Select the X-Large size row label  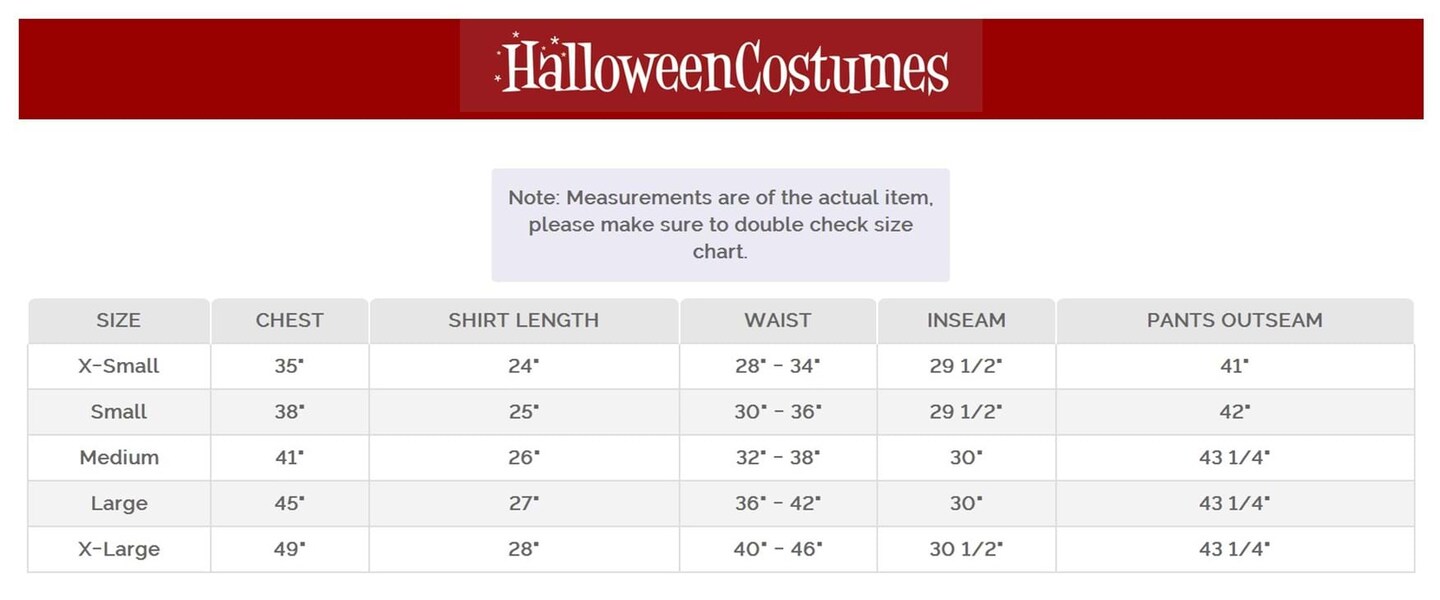coord(118,550)
